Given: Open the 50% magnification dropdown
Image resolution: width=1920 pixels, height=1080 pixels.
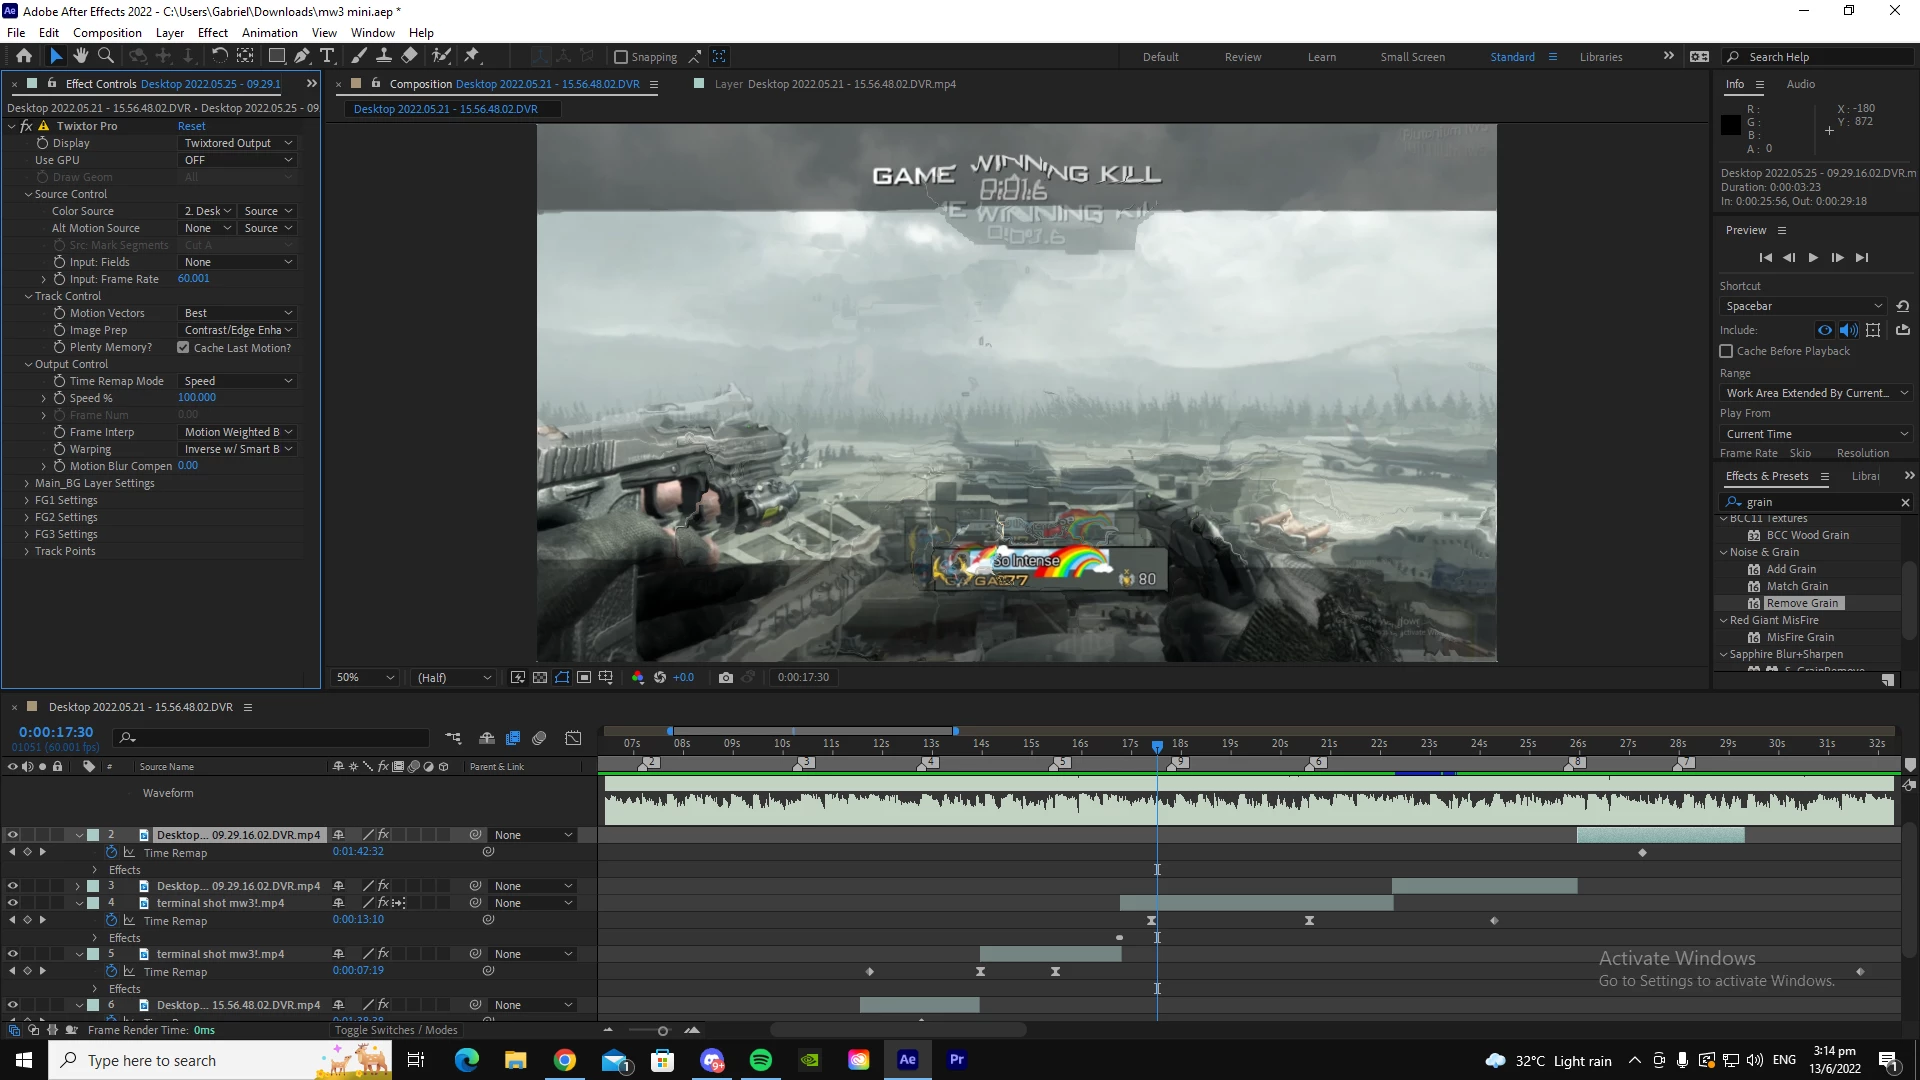Looking at the screenshot, I should tap(366, 677).
